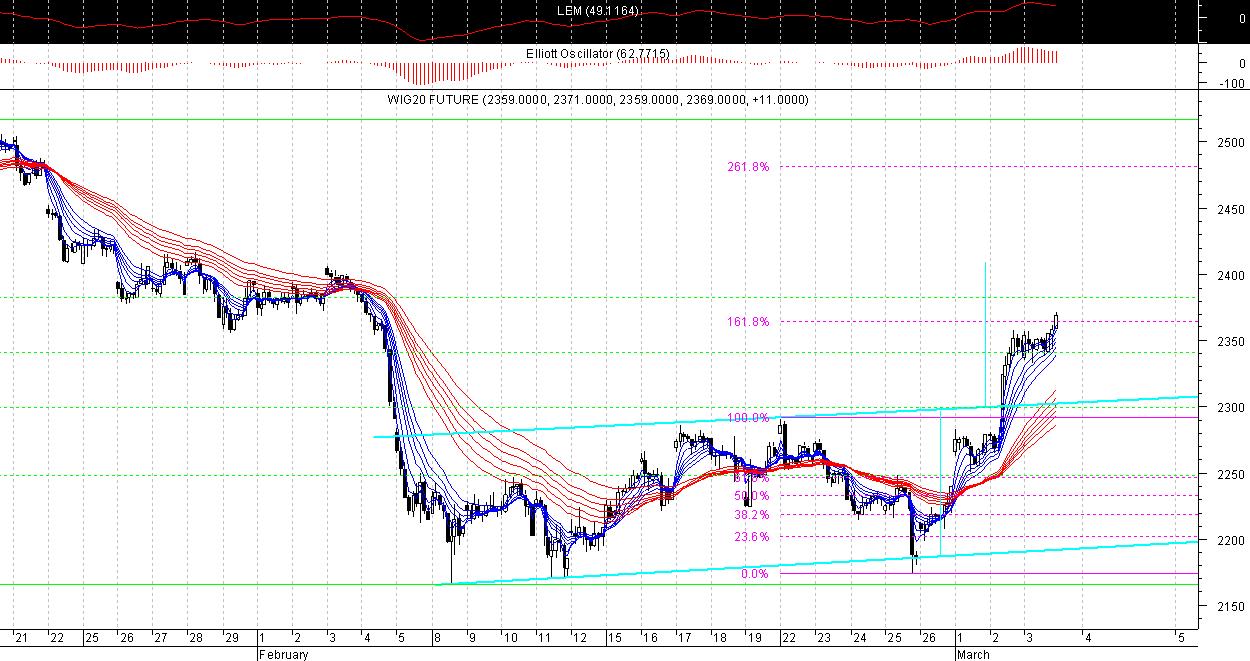The height and width of the screenshot is (661, 1250).
Task: Select date 16 on the time axis
Action: (651, 638)
